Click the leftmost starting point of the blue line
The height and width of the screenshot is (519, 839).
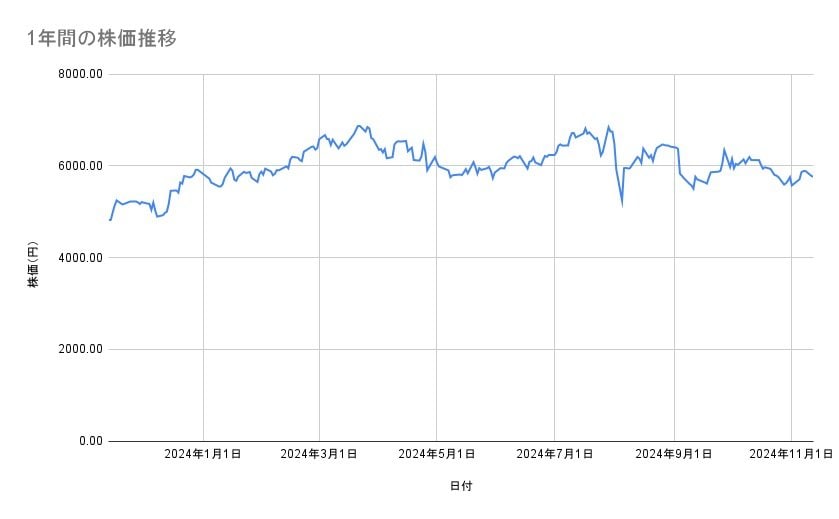click(110, 220)
